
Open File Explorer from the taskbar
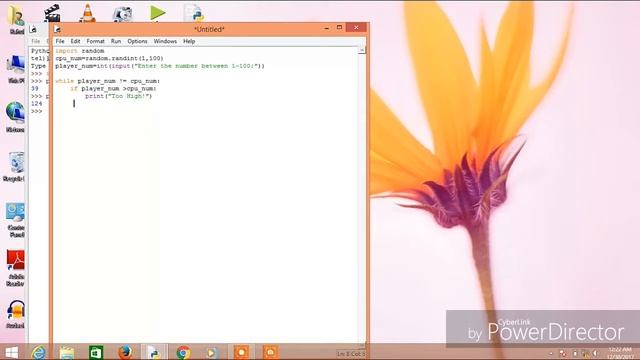67,352
